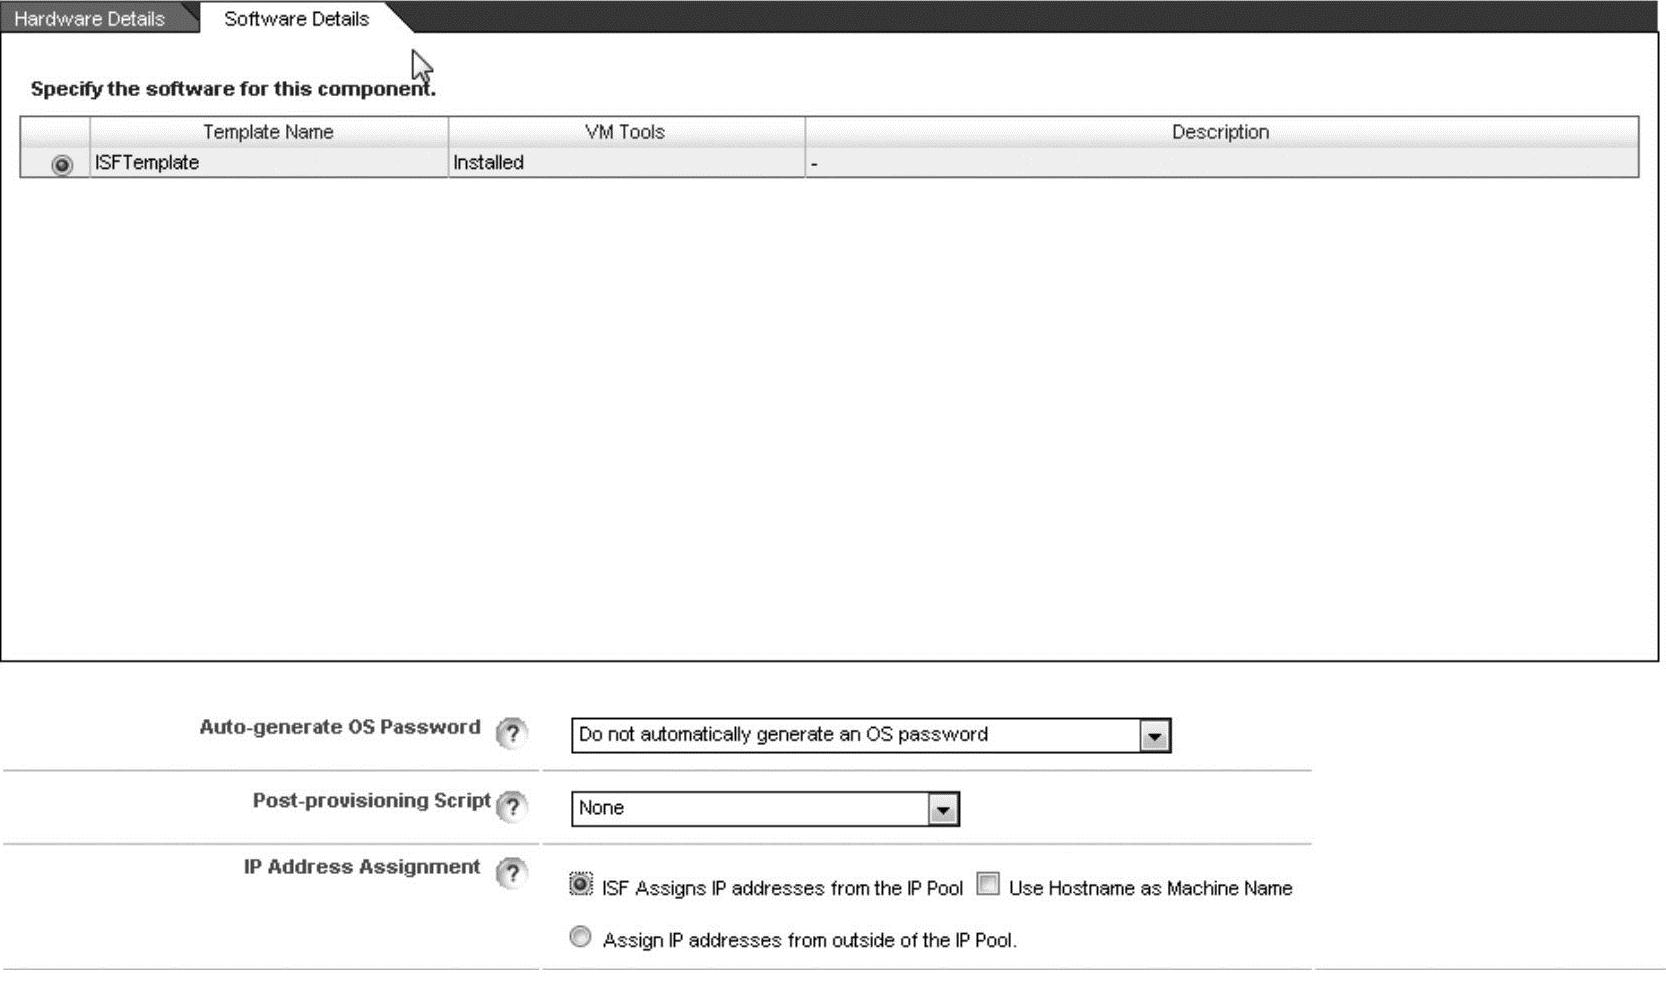This screenshot has height=985, width=1666.
Task: Open help for Post-provisioning Script
Action: click(x=511, y=806)
